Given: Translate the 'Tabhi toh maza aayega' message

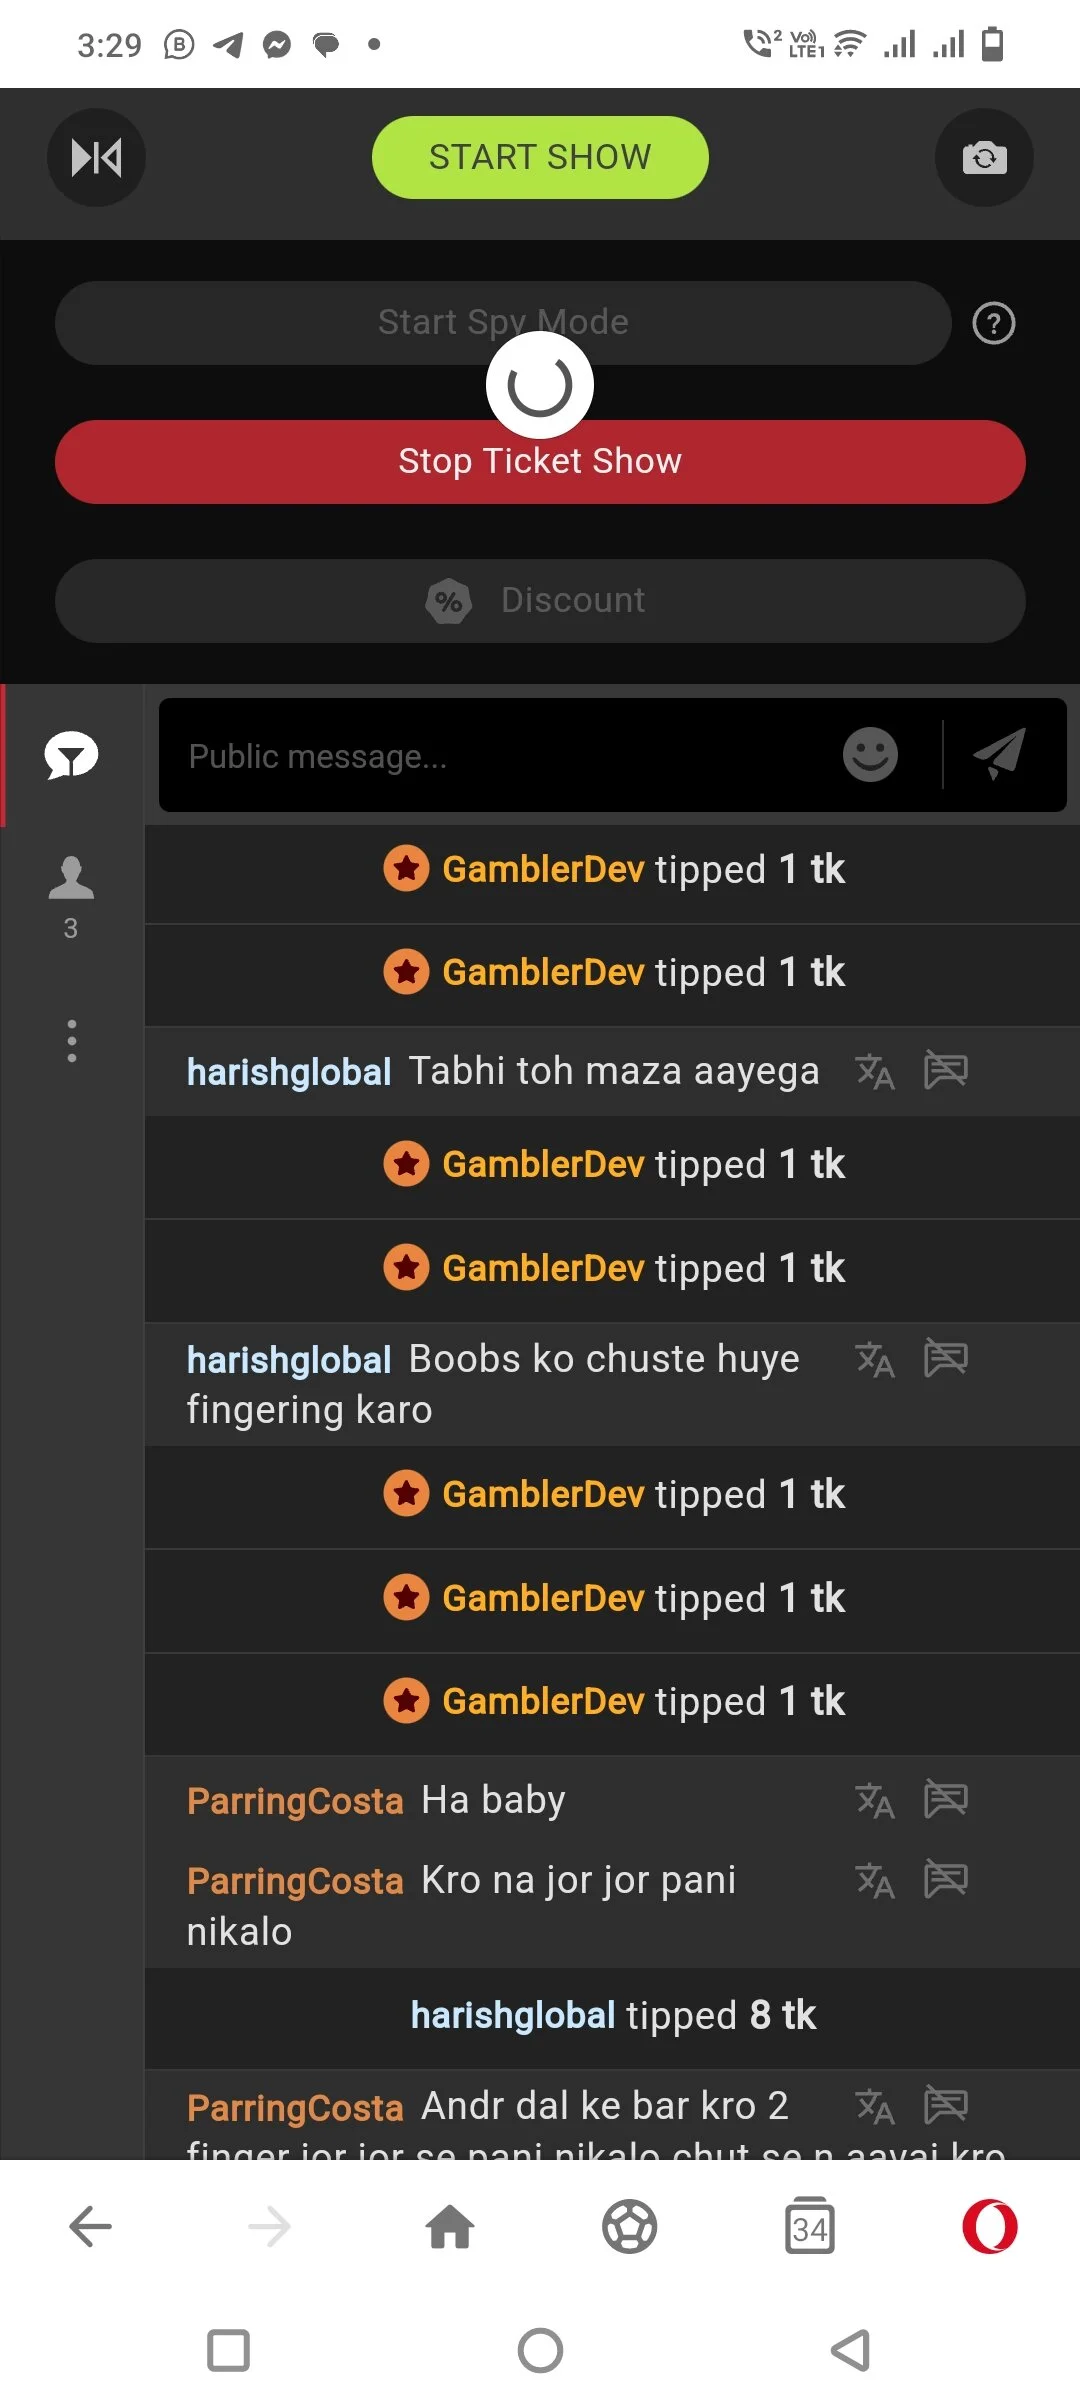Looking at the screenshot, I should click(874, 1071).
